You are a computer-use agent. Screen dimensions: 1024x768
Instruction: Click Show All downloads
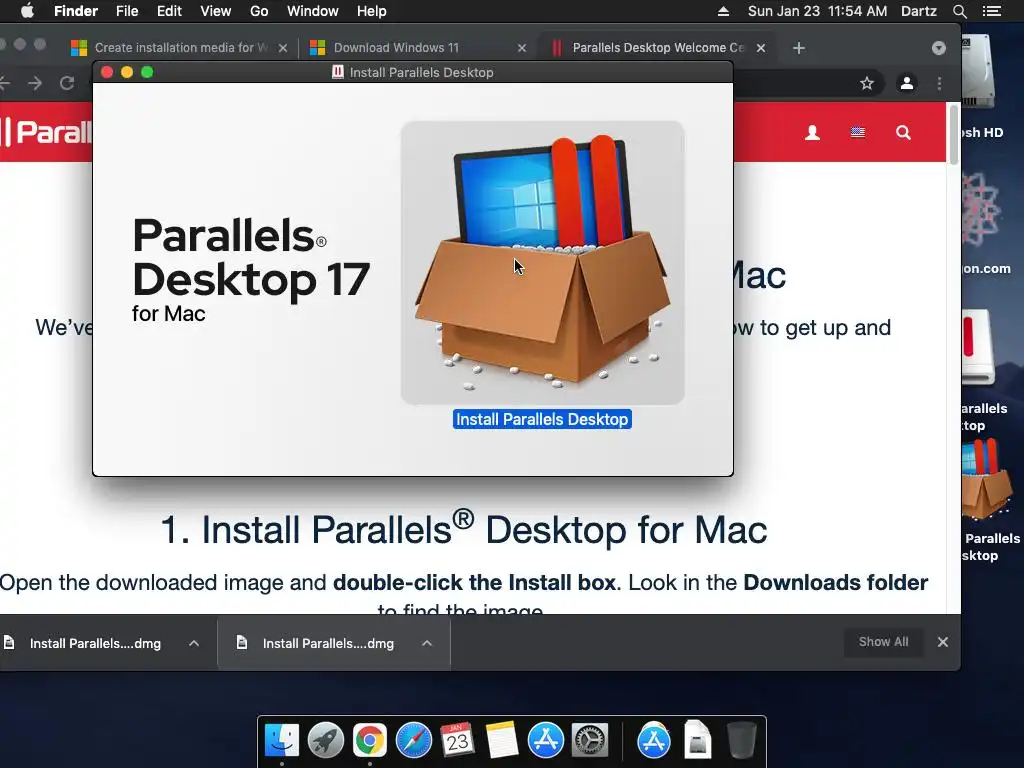[884, 642]
